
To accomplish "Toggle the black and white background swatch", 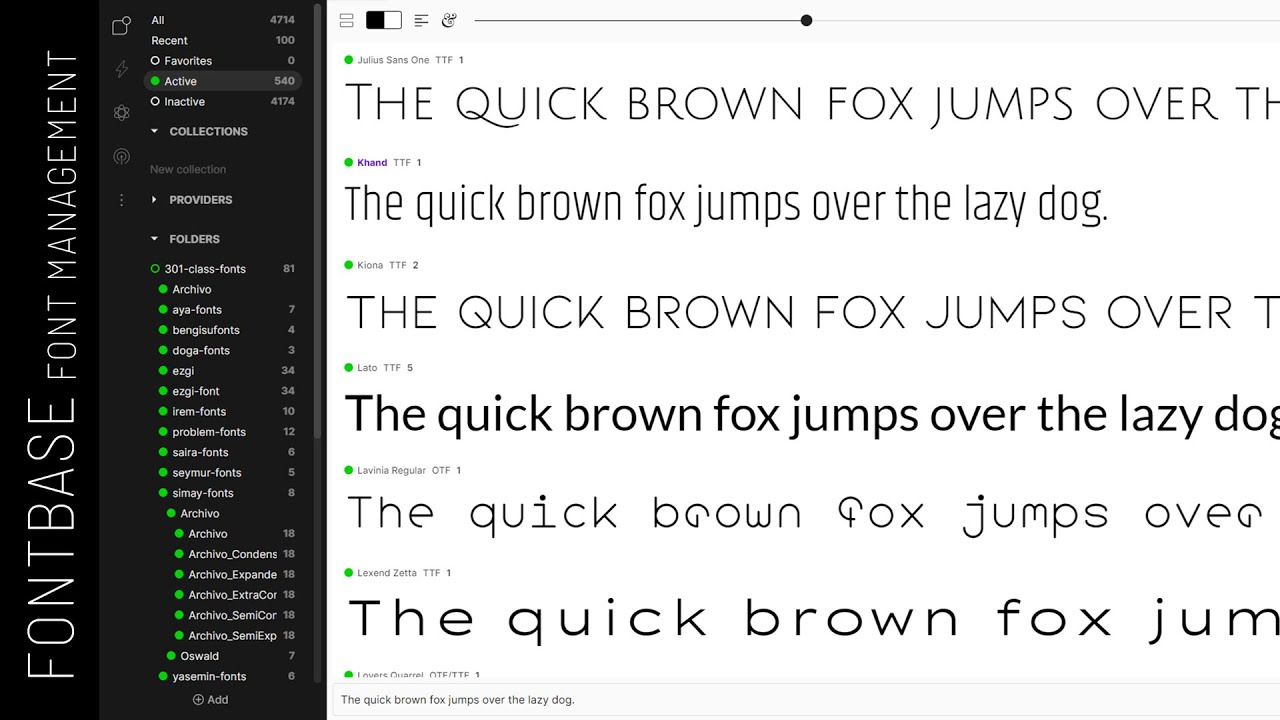I will tap(384, 20).
